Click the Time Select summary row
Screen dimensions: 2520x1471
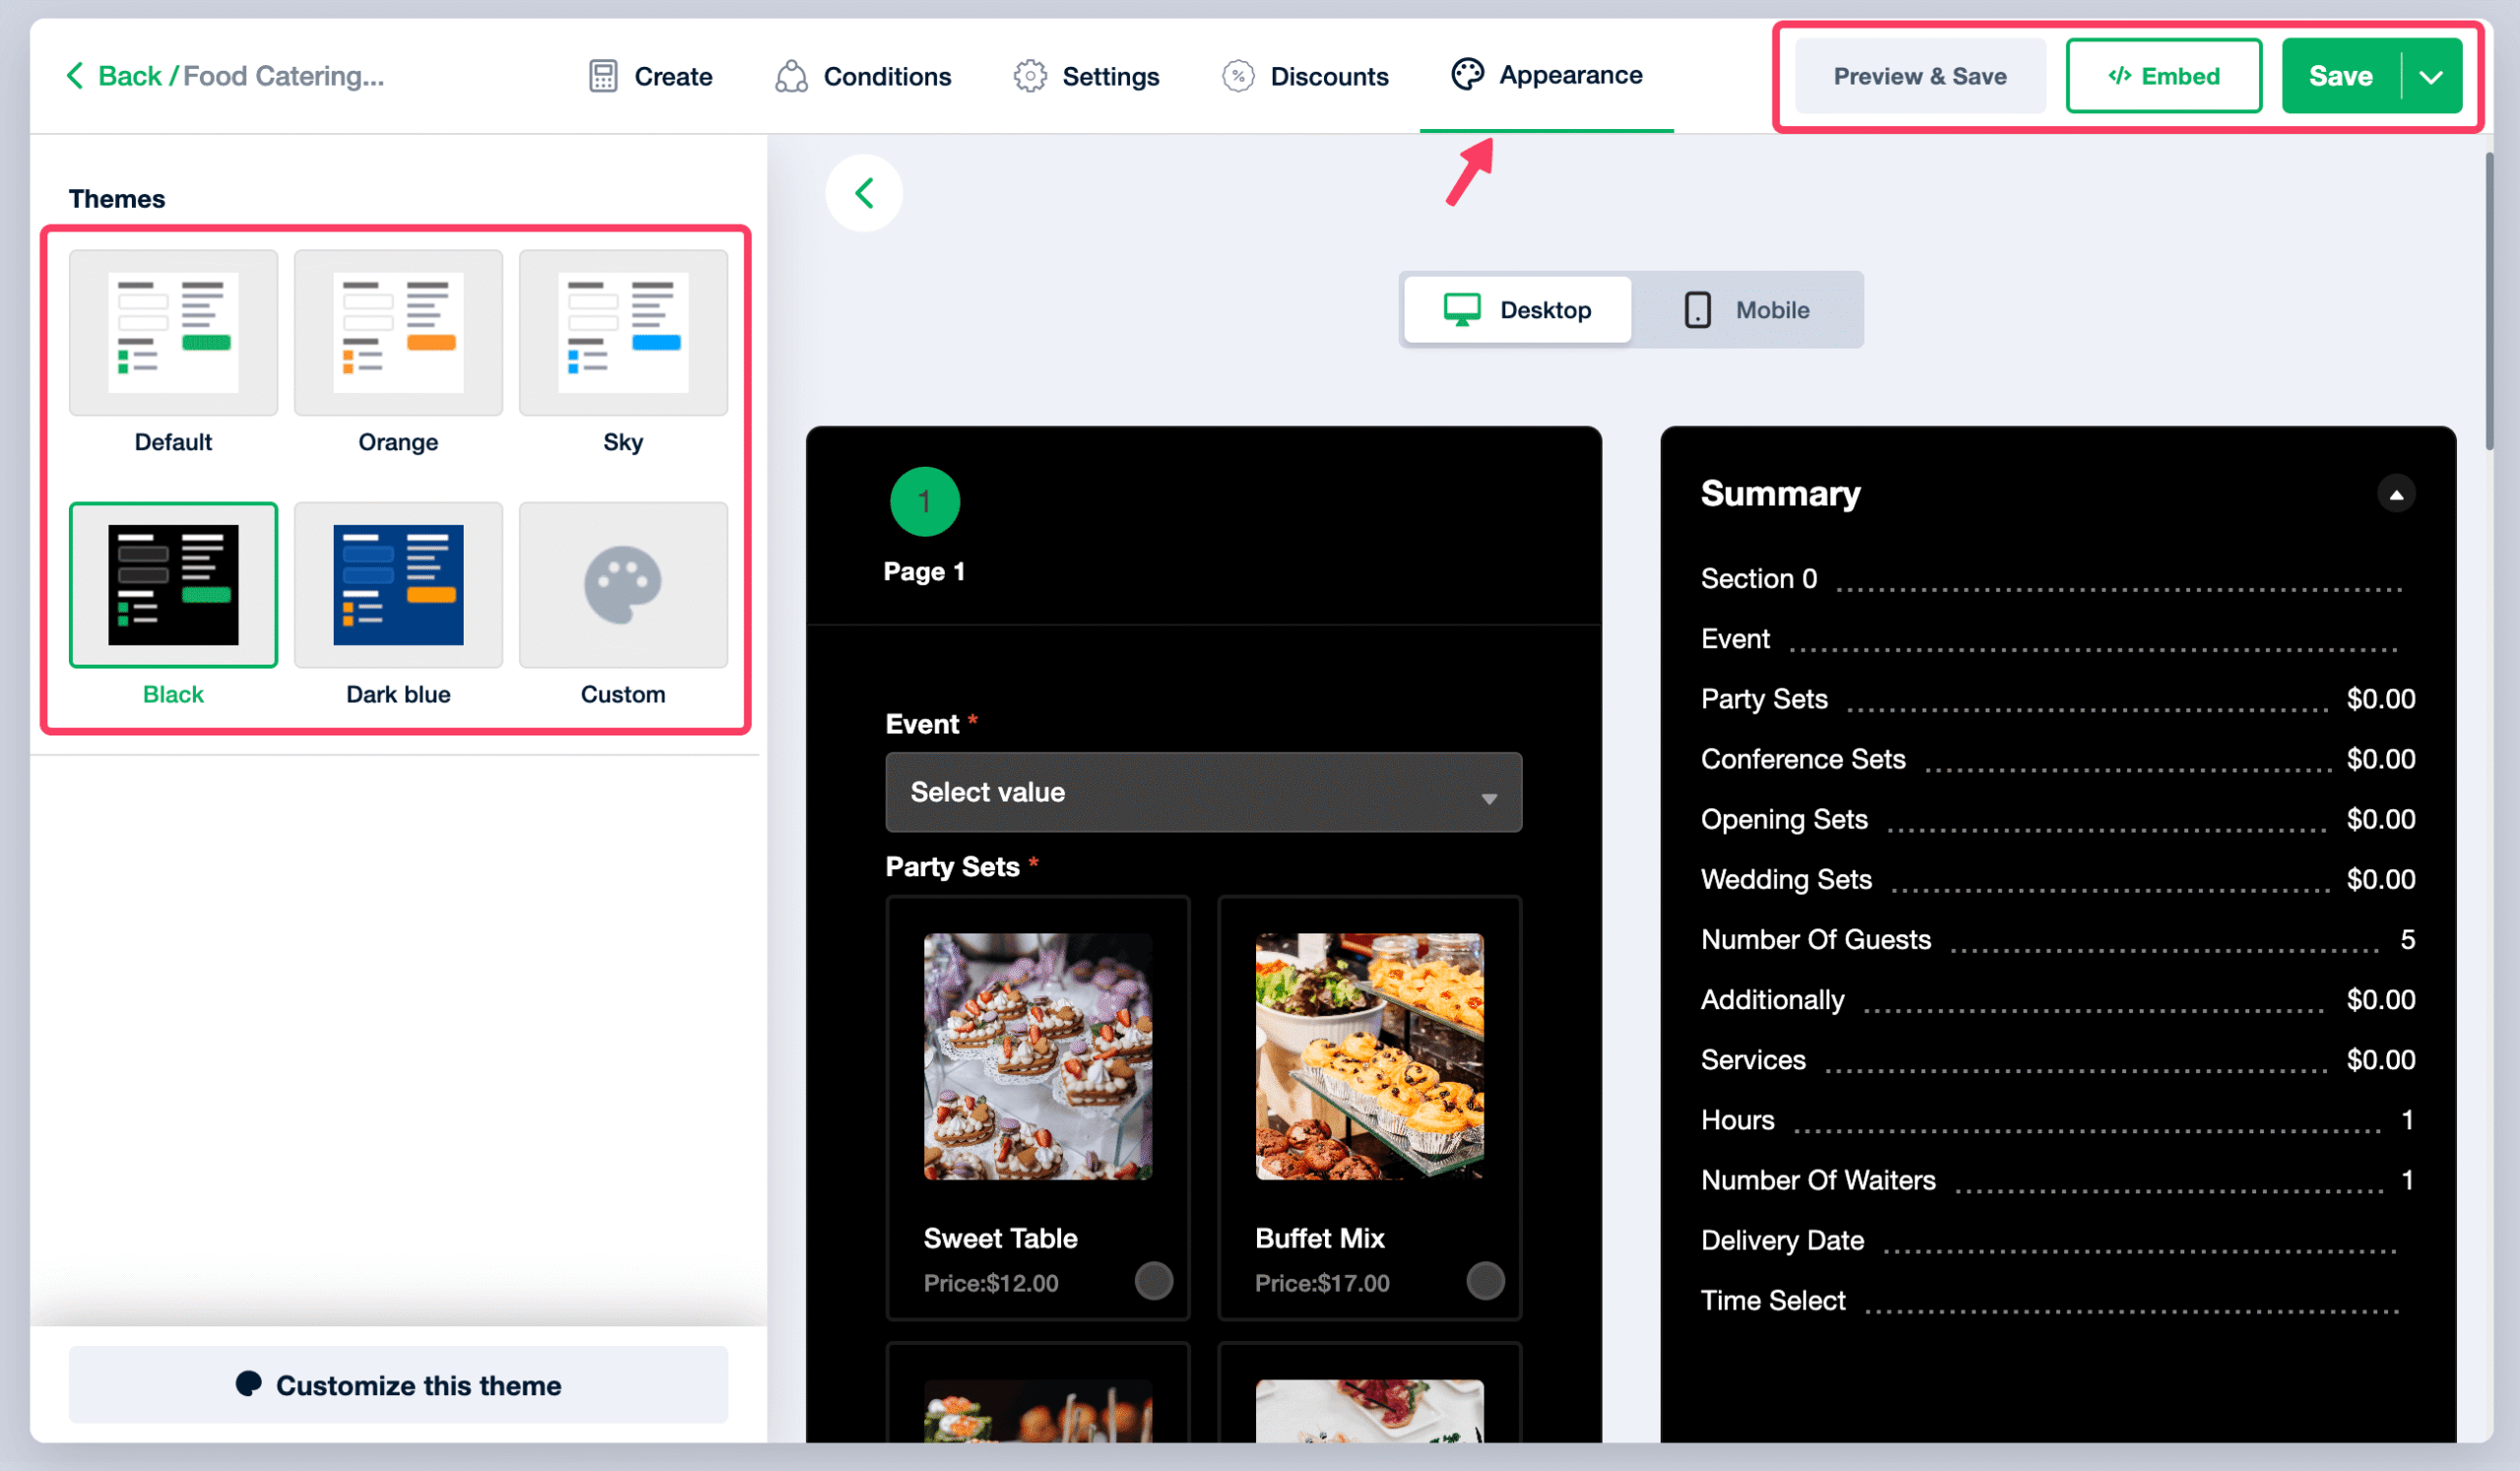click(2058, 1300)
